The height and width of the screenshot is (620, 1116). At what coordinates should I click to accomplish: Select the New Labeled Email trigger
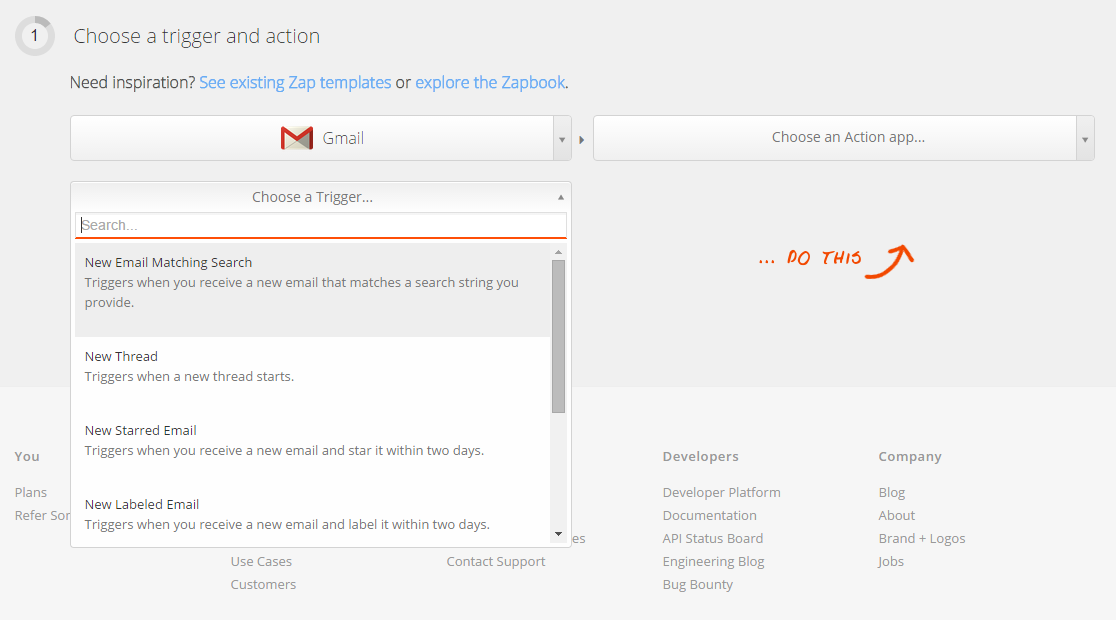pyautogui.click(x=312, y=516)
